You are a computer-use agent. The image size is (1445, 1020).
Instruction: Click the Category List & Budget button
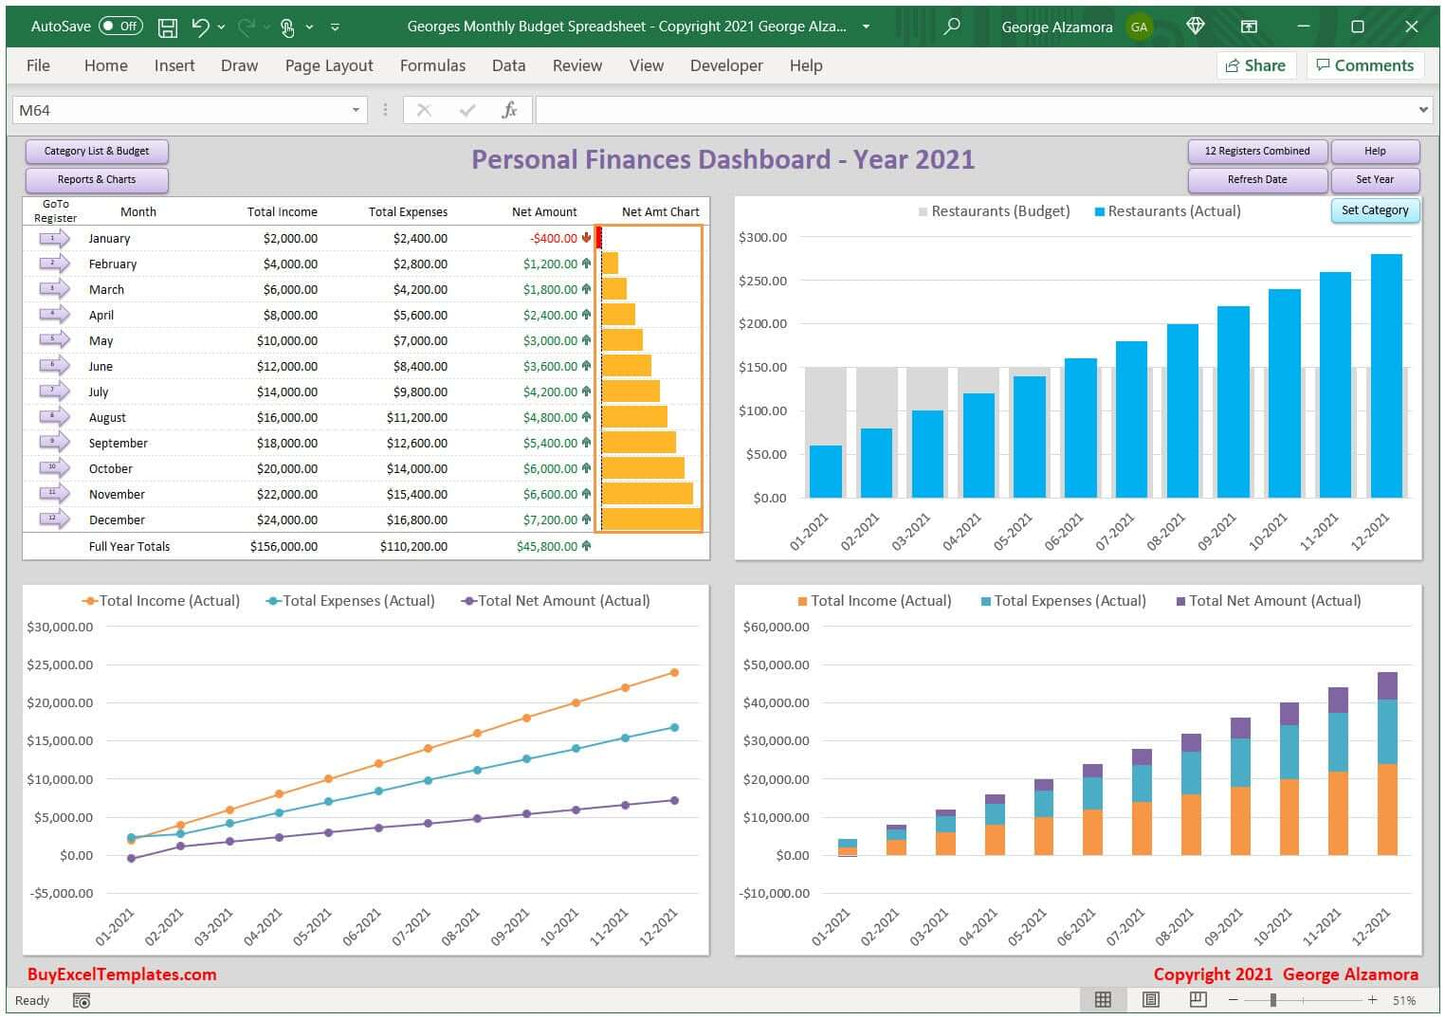point(97,151)
